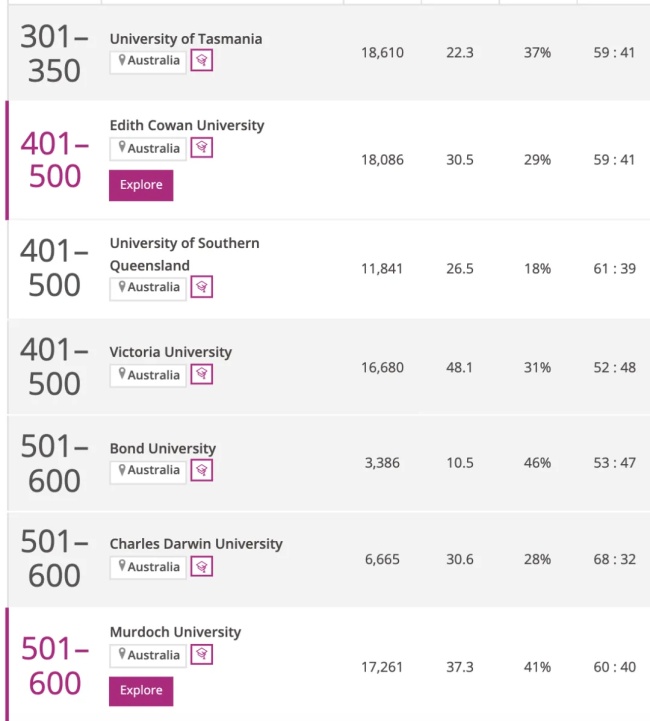Select Australia location tag for University of Tasmania
The height and width of the screenshot is (721, 650).
148,62
